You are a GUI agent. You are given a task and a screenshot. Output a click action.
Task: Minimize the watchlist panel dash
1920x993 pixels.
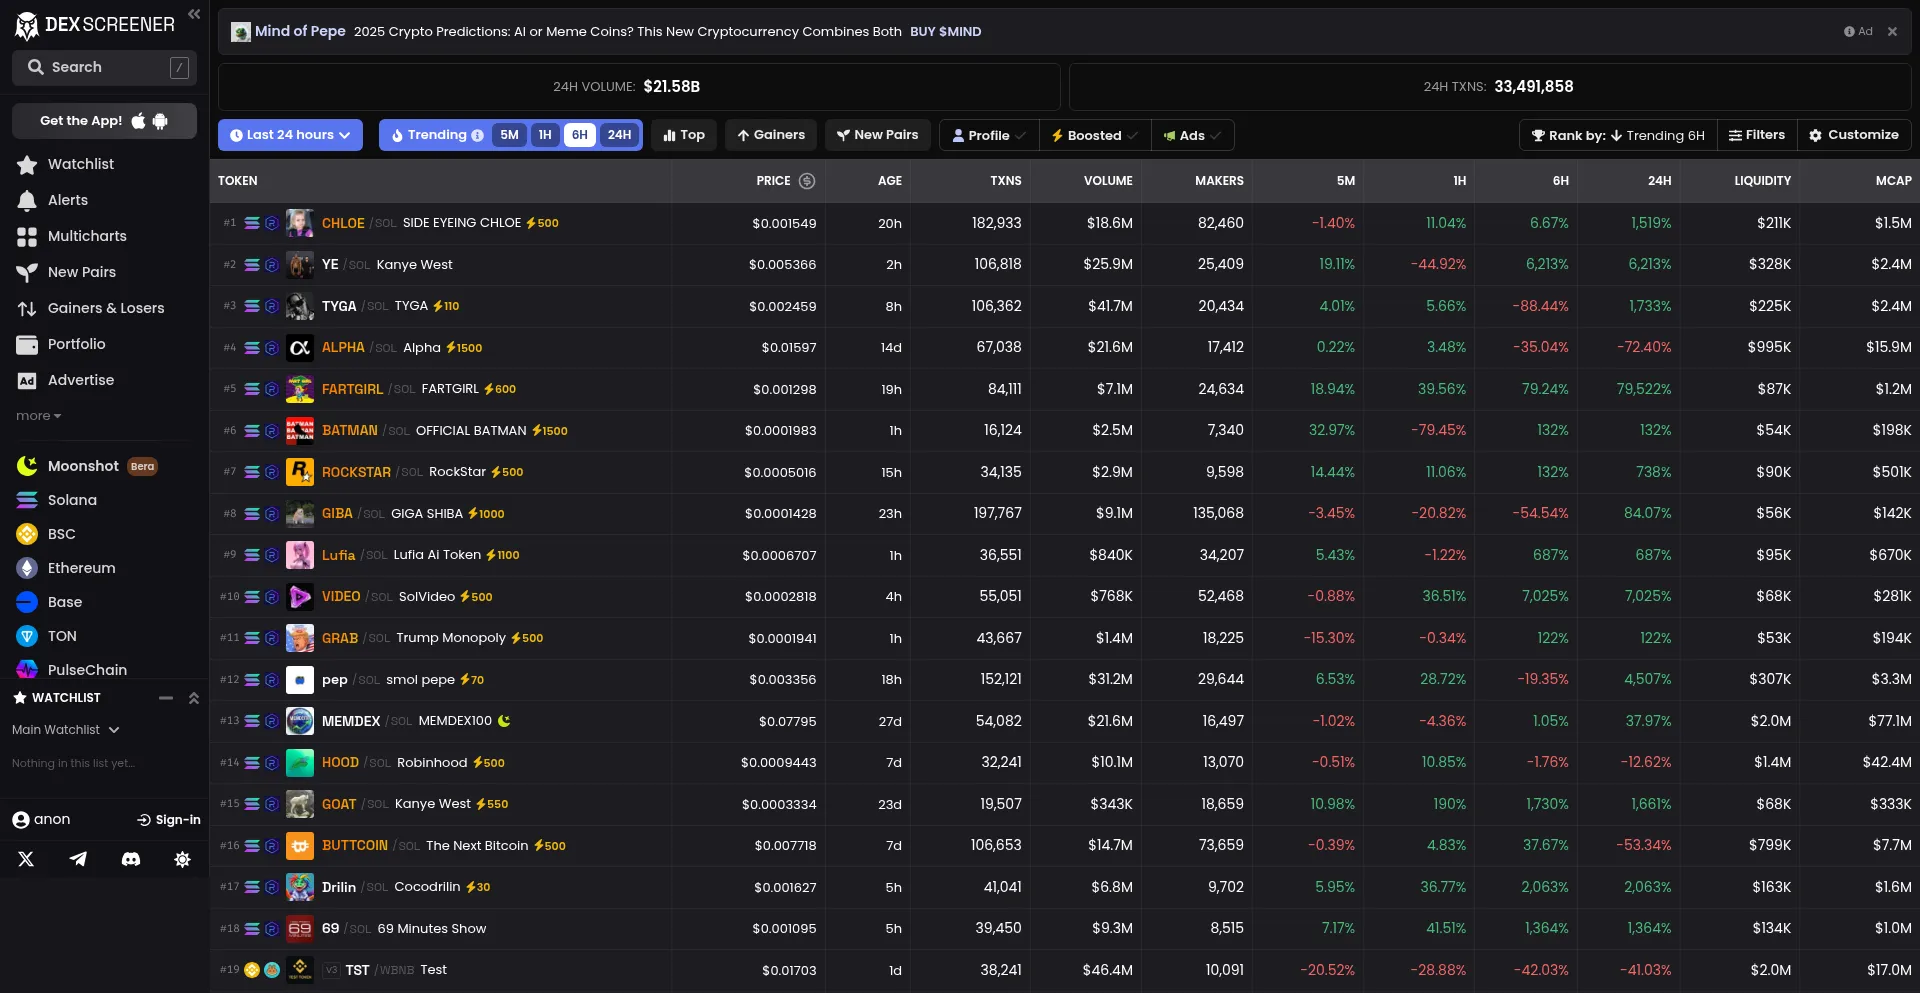[x=166, y=698]
